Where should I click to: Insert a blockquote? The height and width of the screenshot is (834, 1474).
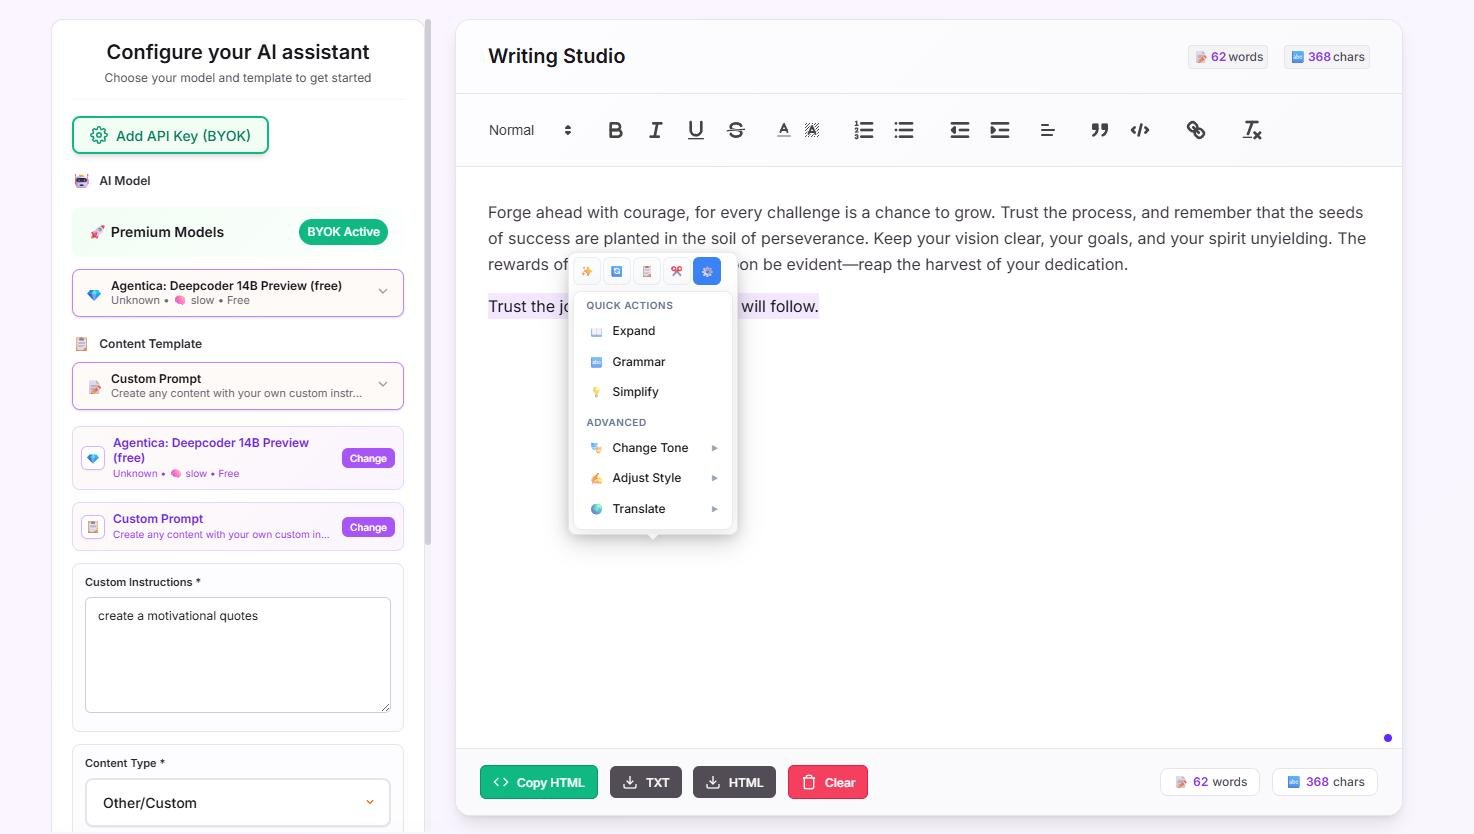(1100, 130)
